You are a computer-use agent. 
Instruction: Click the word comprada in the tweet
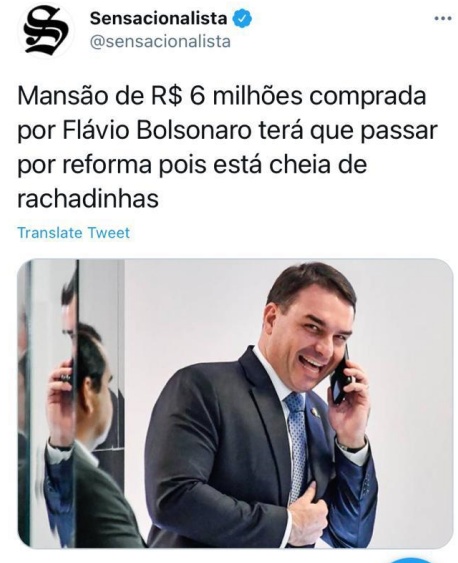coord(368,97)
